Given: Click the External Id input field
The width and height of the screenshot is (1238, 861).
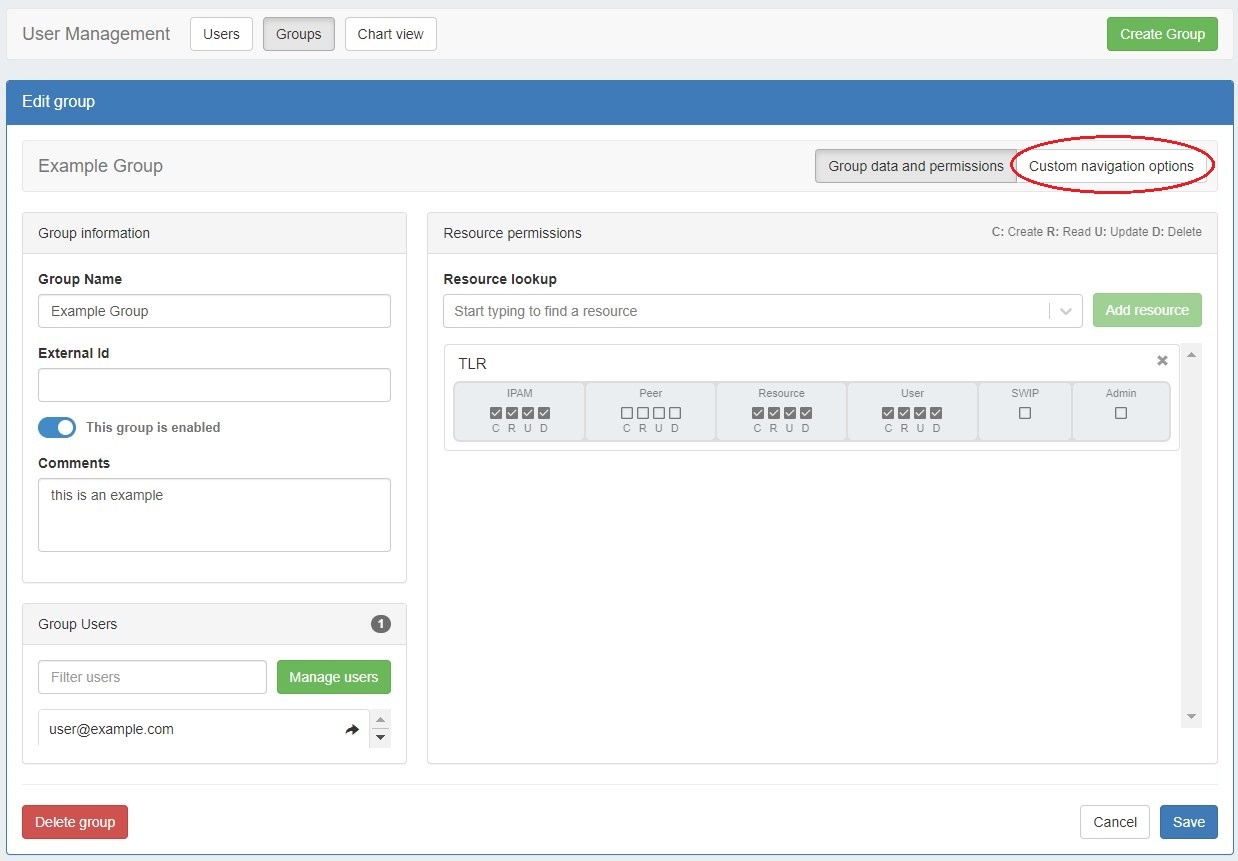Looking at the screenshot, I should click(214, 385).
